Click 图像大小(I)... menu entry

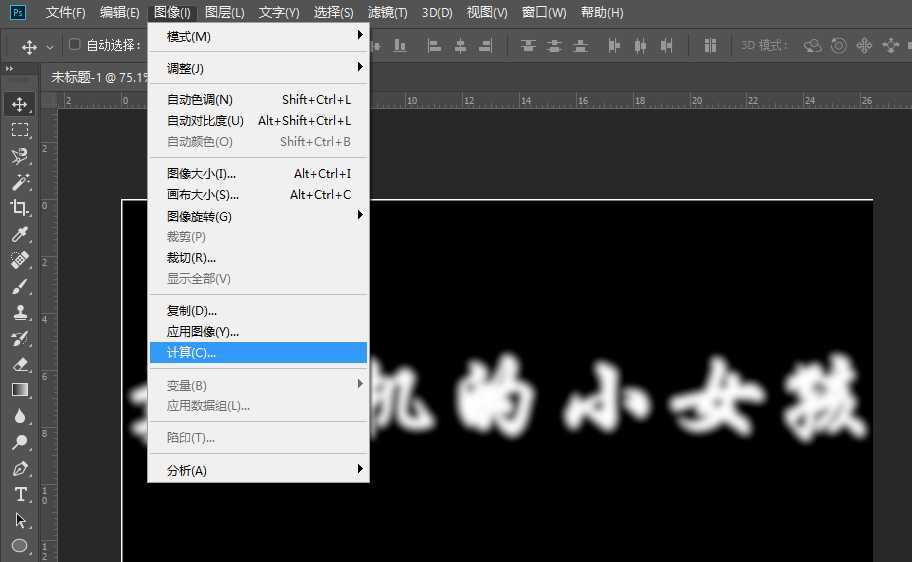[258, 174]
